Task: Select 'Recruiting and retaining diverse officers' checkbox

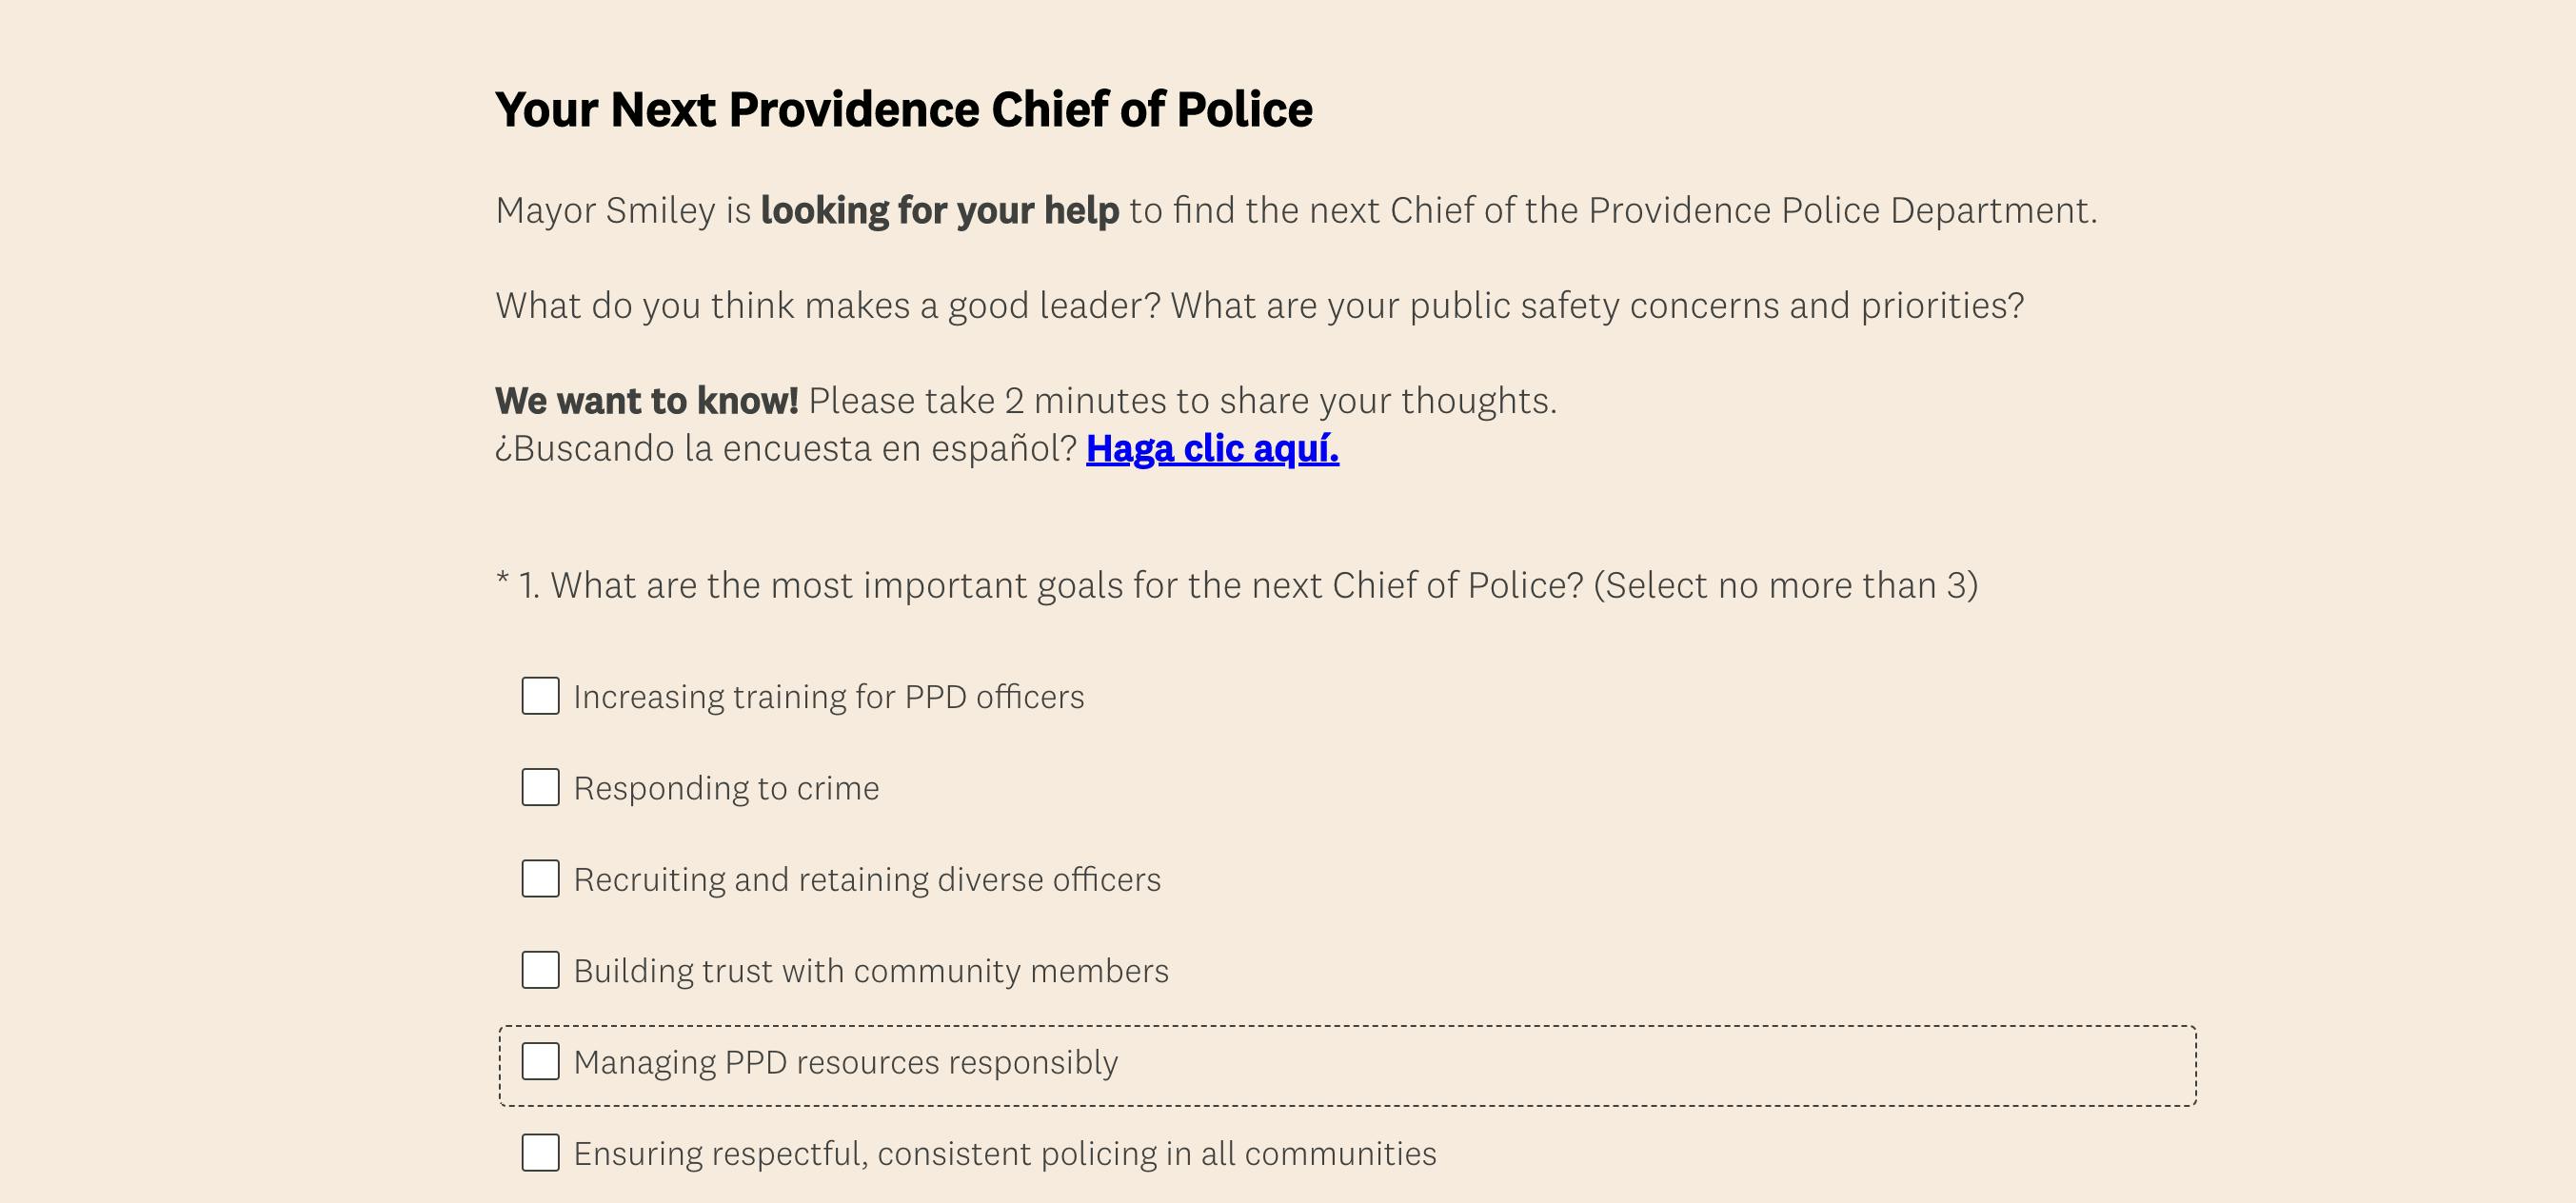Action: (540, 879)
